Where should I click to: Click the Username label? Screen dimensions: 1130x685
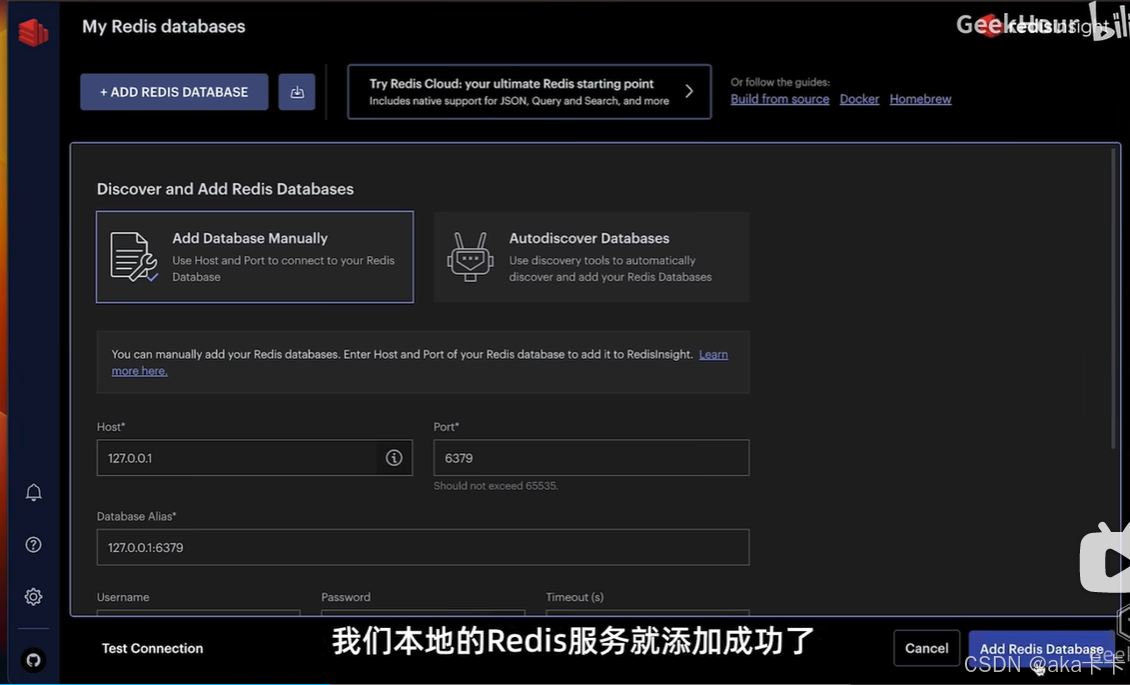pos(123,597)
